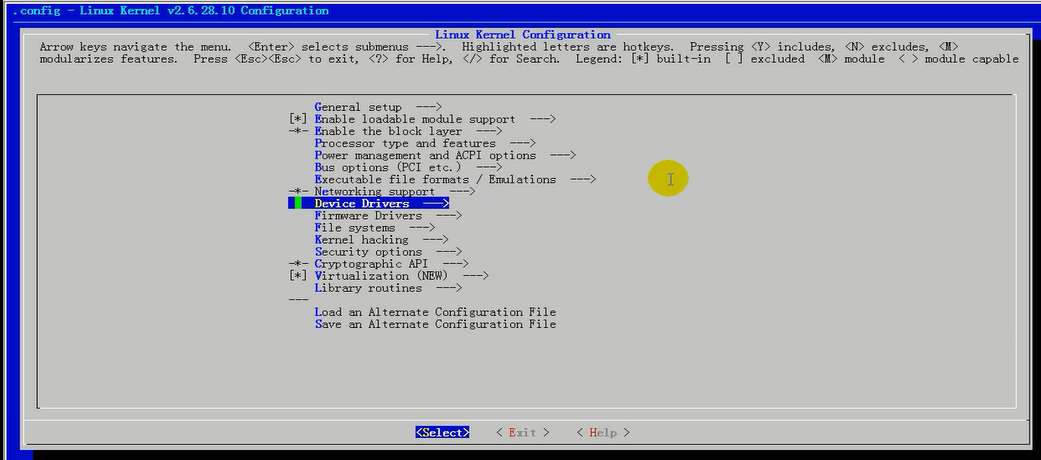This screenshot has width=1041, height=460.
Task: Select Cryptographic API entry
Action: tap(391, 264)
